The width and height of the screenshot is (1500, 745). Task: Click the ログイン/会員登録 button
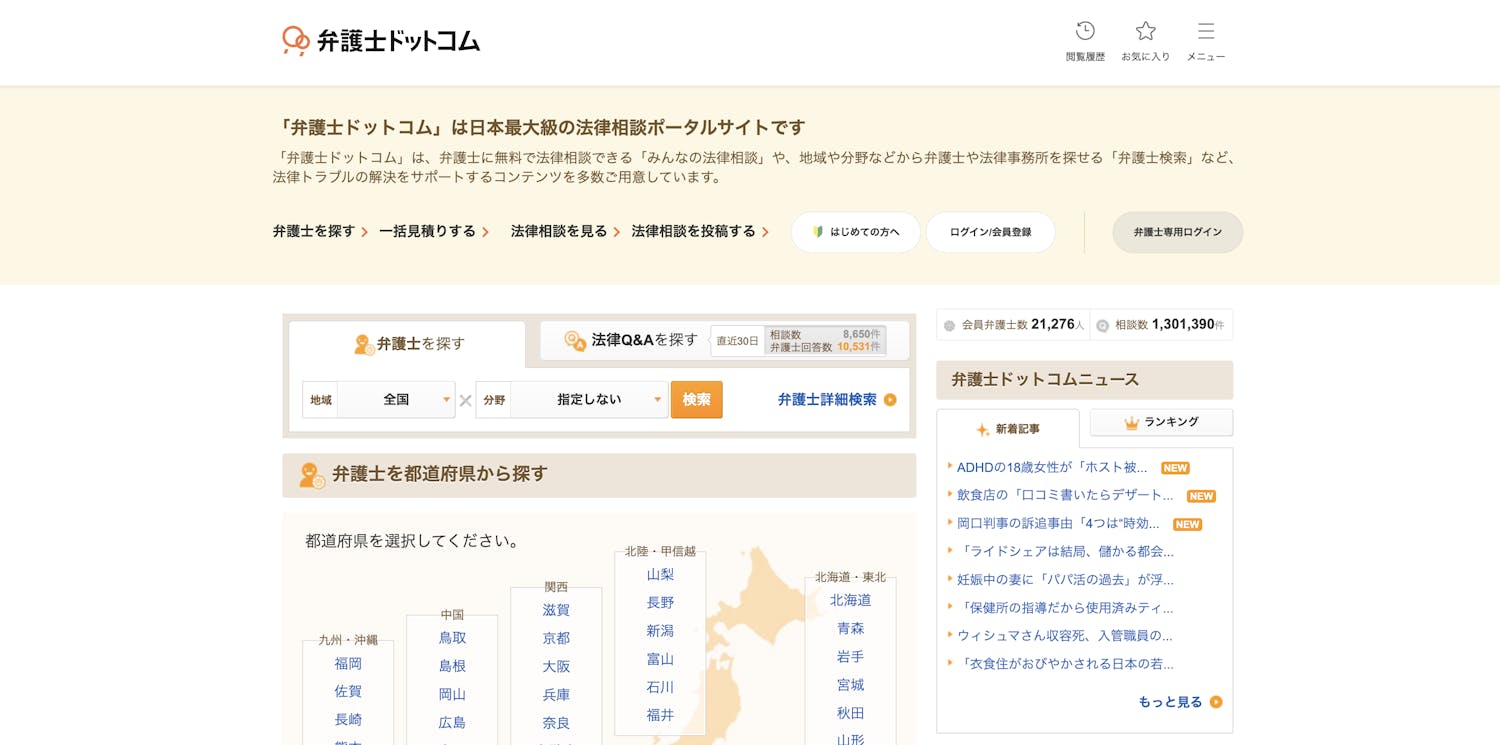coord(990,232)
